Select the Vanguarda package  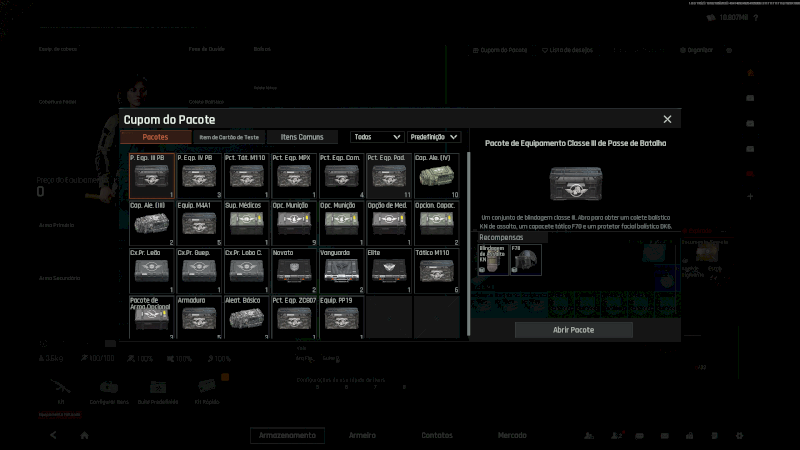coord(341,270)
